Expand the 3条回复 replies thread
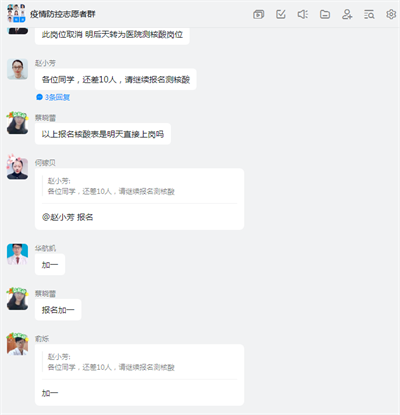This screenshot has height=415, width=400. [x=53, y=97]
